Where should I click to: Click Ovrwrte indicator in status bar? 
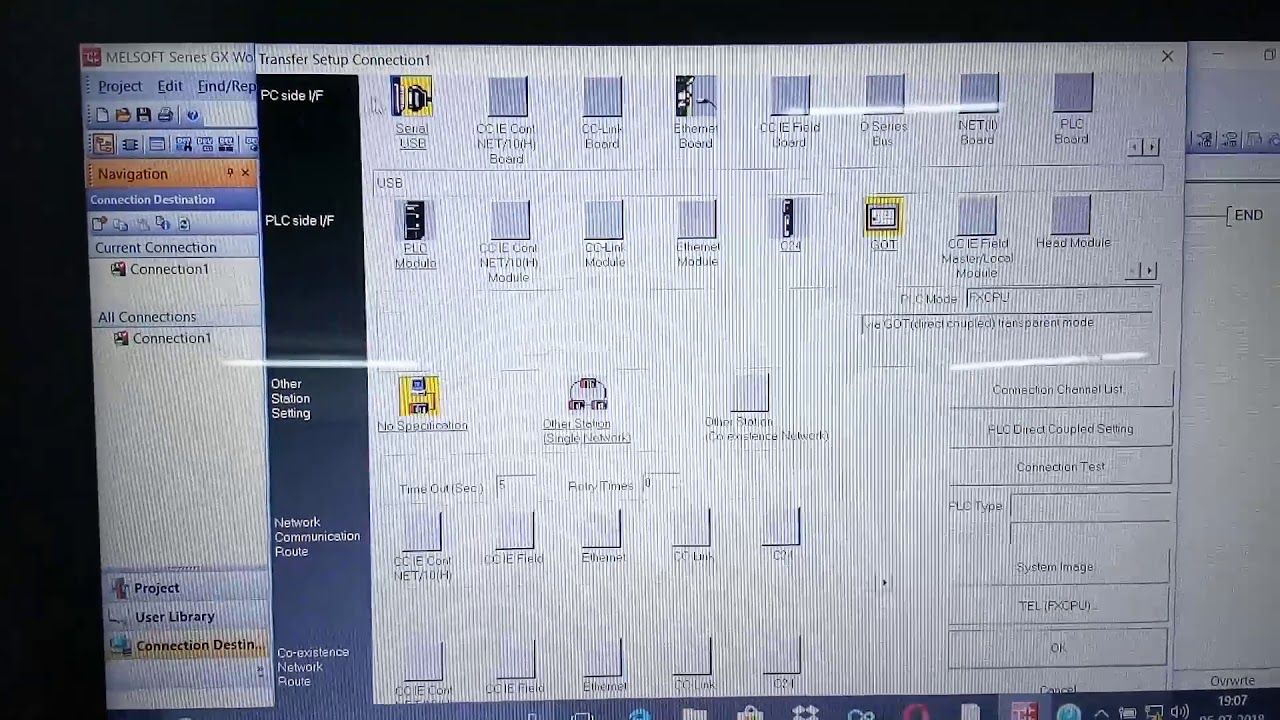1232,681
